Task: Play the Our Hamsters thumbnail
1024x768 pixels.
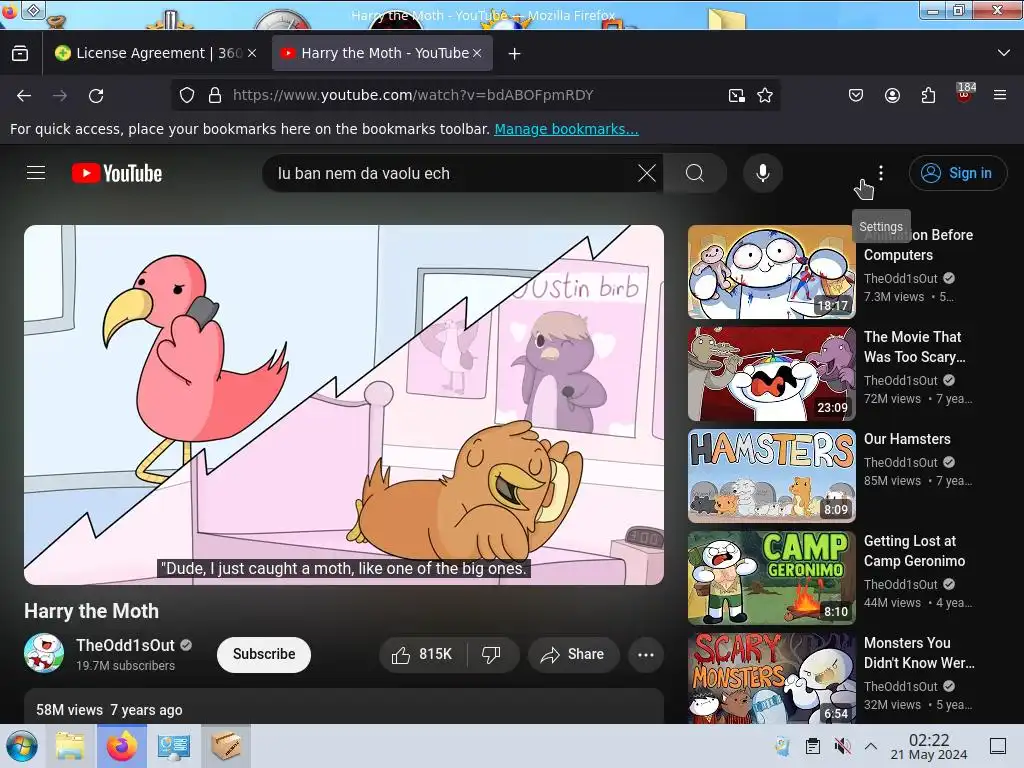Action: (x=771, y=476)
